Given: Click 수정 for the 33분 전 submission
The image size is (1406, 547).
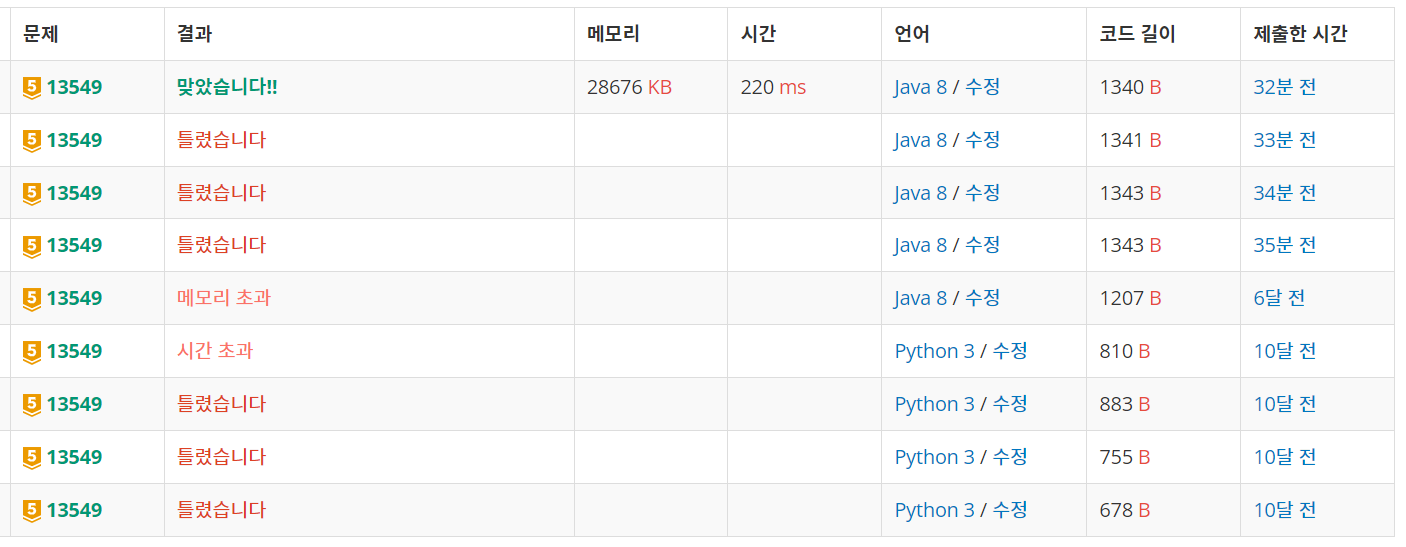Looking at the screenshot, I should (982, 140).
